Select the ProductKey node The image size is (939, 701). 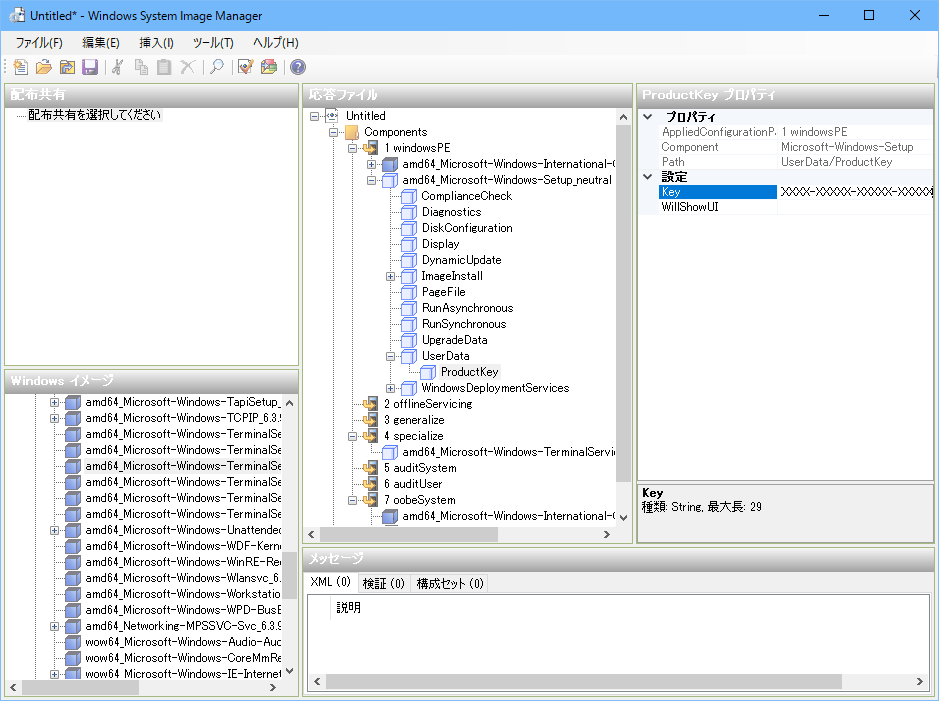(x=470, y=372)
